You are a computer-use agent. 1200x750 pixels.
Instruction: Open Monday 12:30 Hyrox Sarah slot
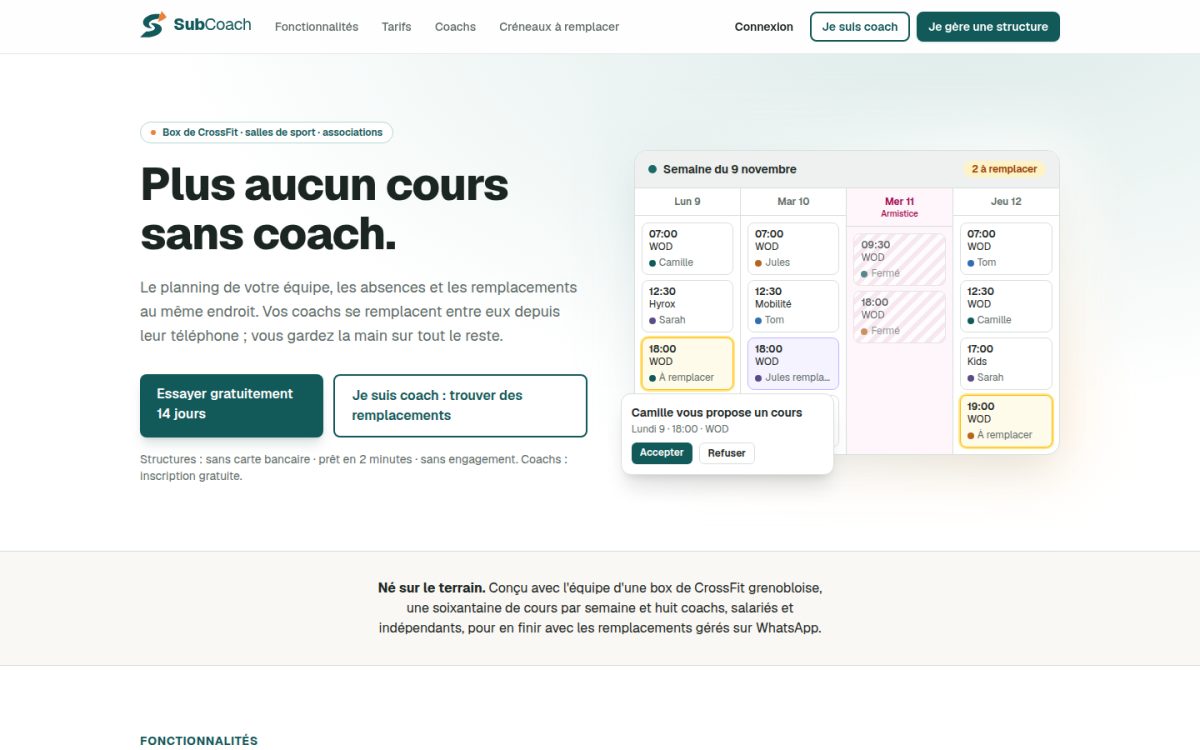point(687,306)
